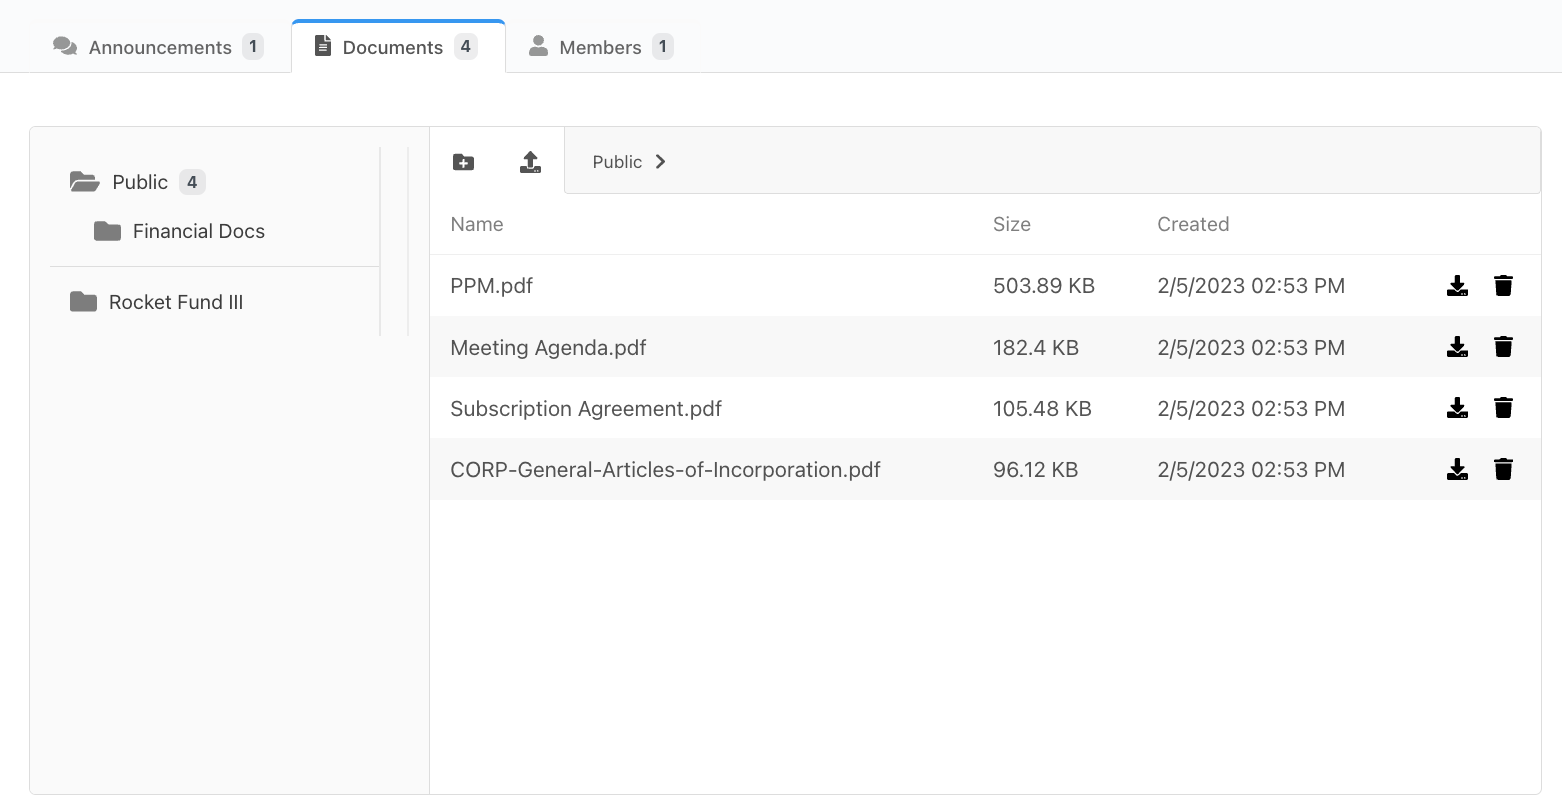This screenshot has height=810, width=1562.
Task: Click the Announcements chat bubbles icon
Action: click(65, 46)
